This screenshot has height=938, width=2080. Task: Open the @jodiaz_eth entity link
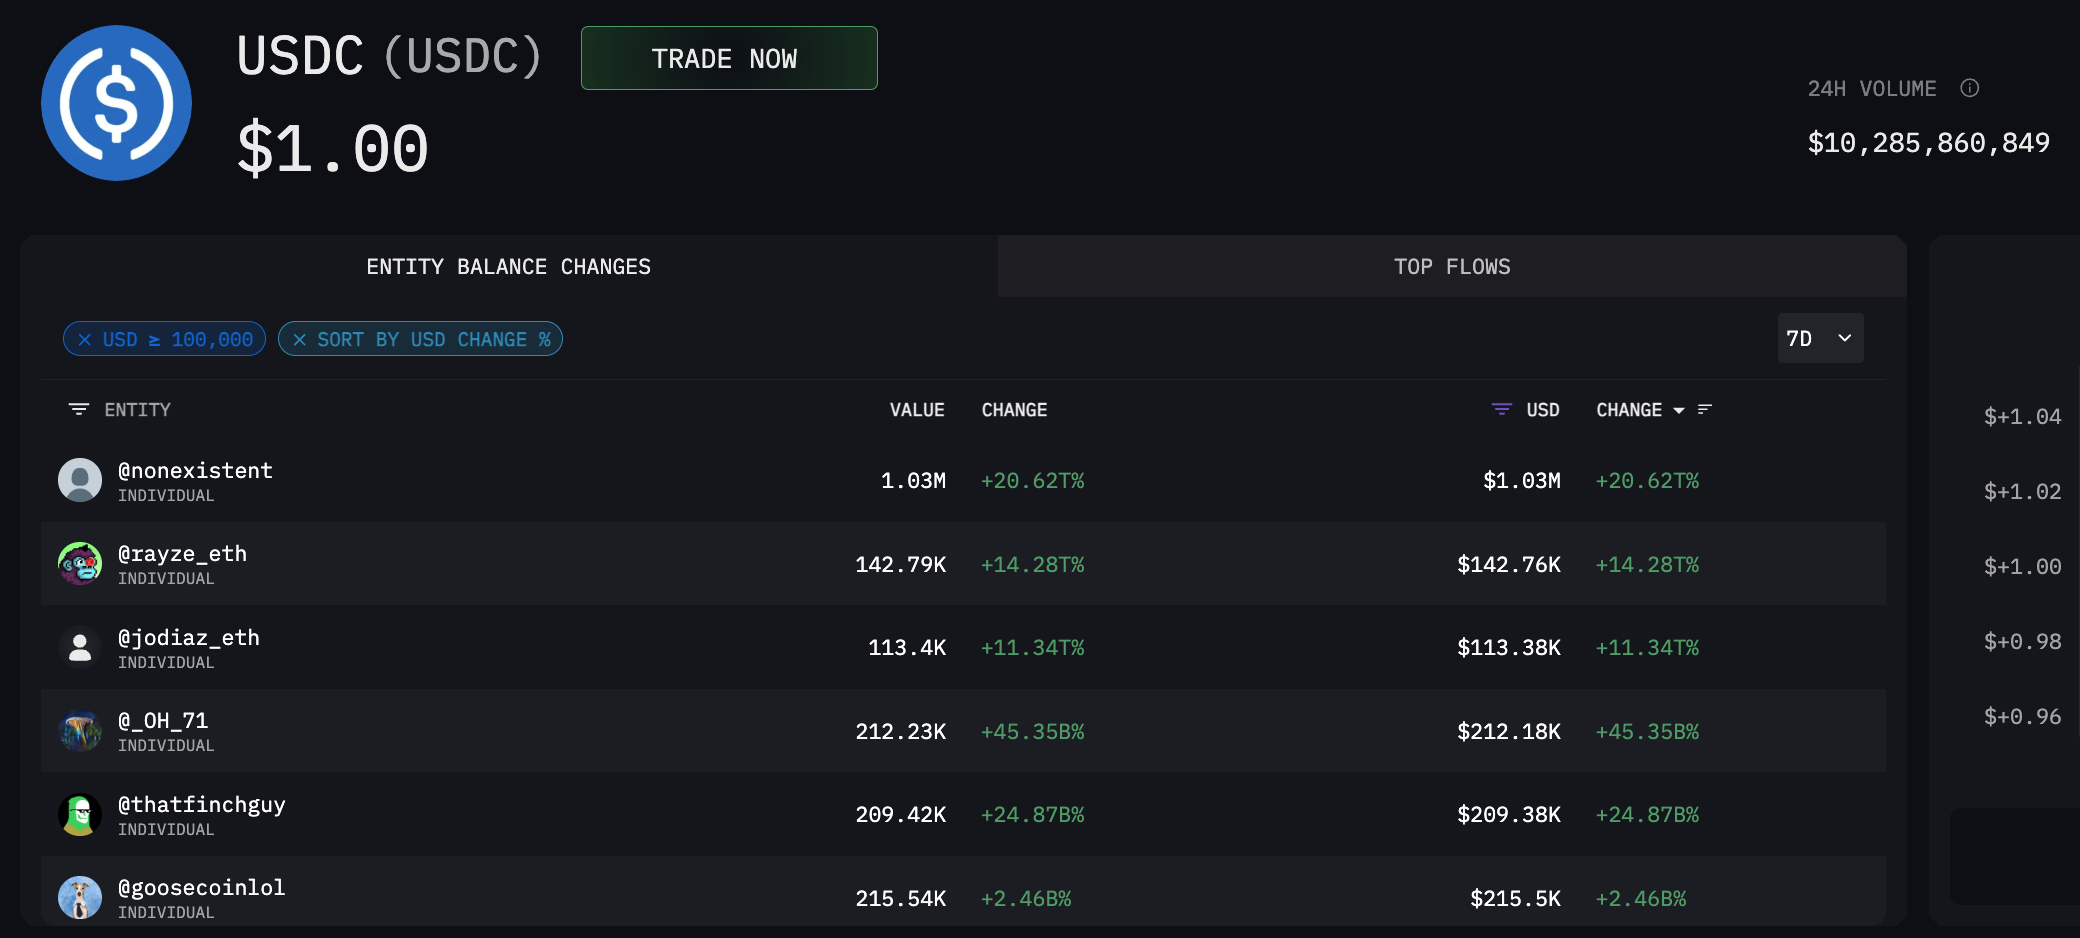189,637
